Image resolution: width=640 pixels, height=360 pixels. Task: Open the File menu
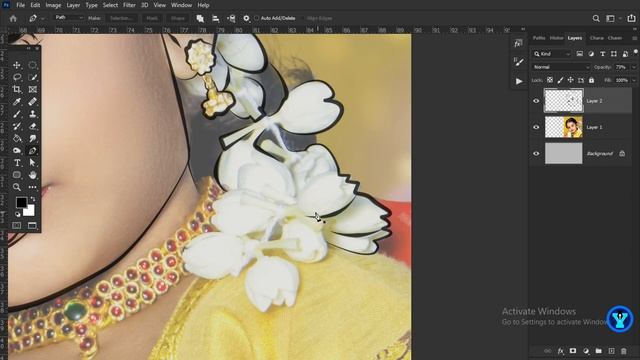point(20,5)
